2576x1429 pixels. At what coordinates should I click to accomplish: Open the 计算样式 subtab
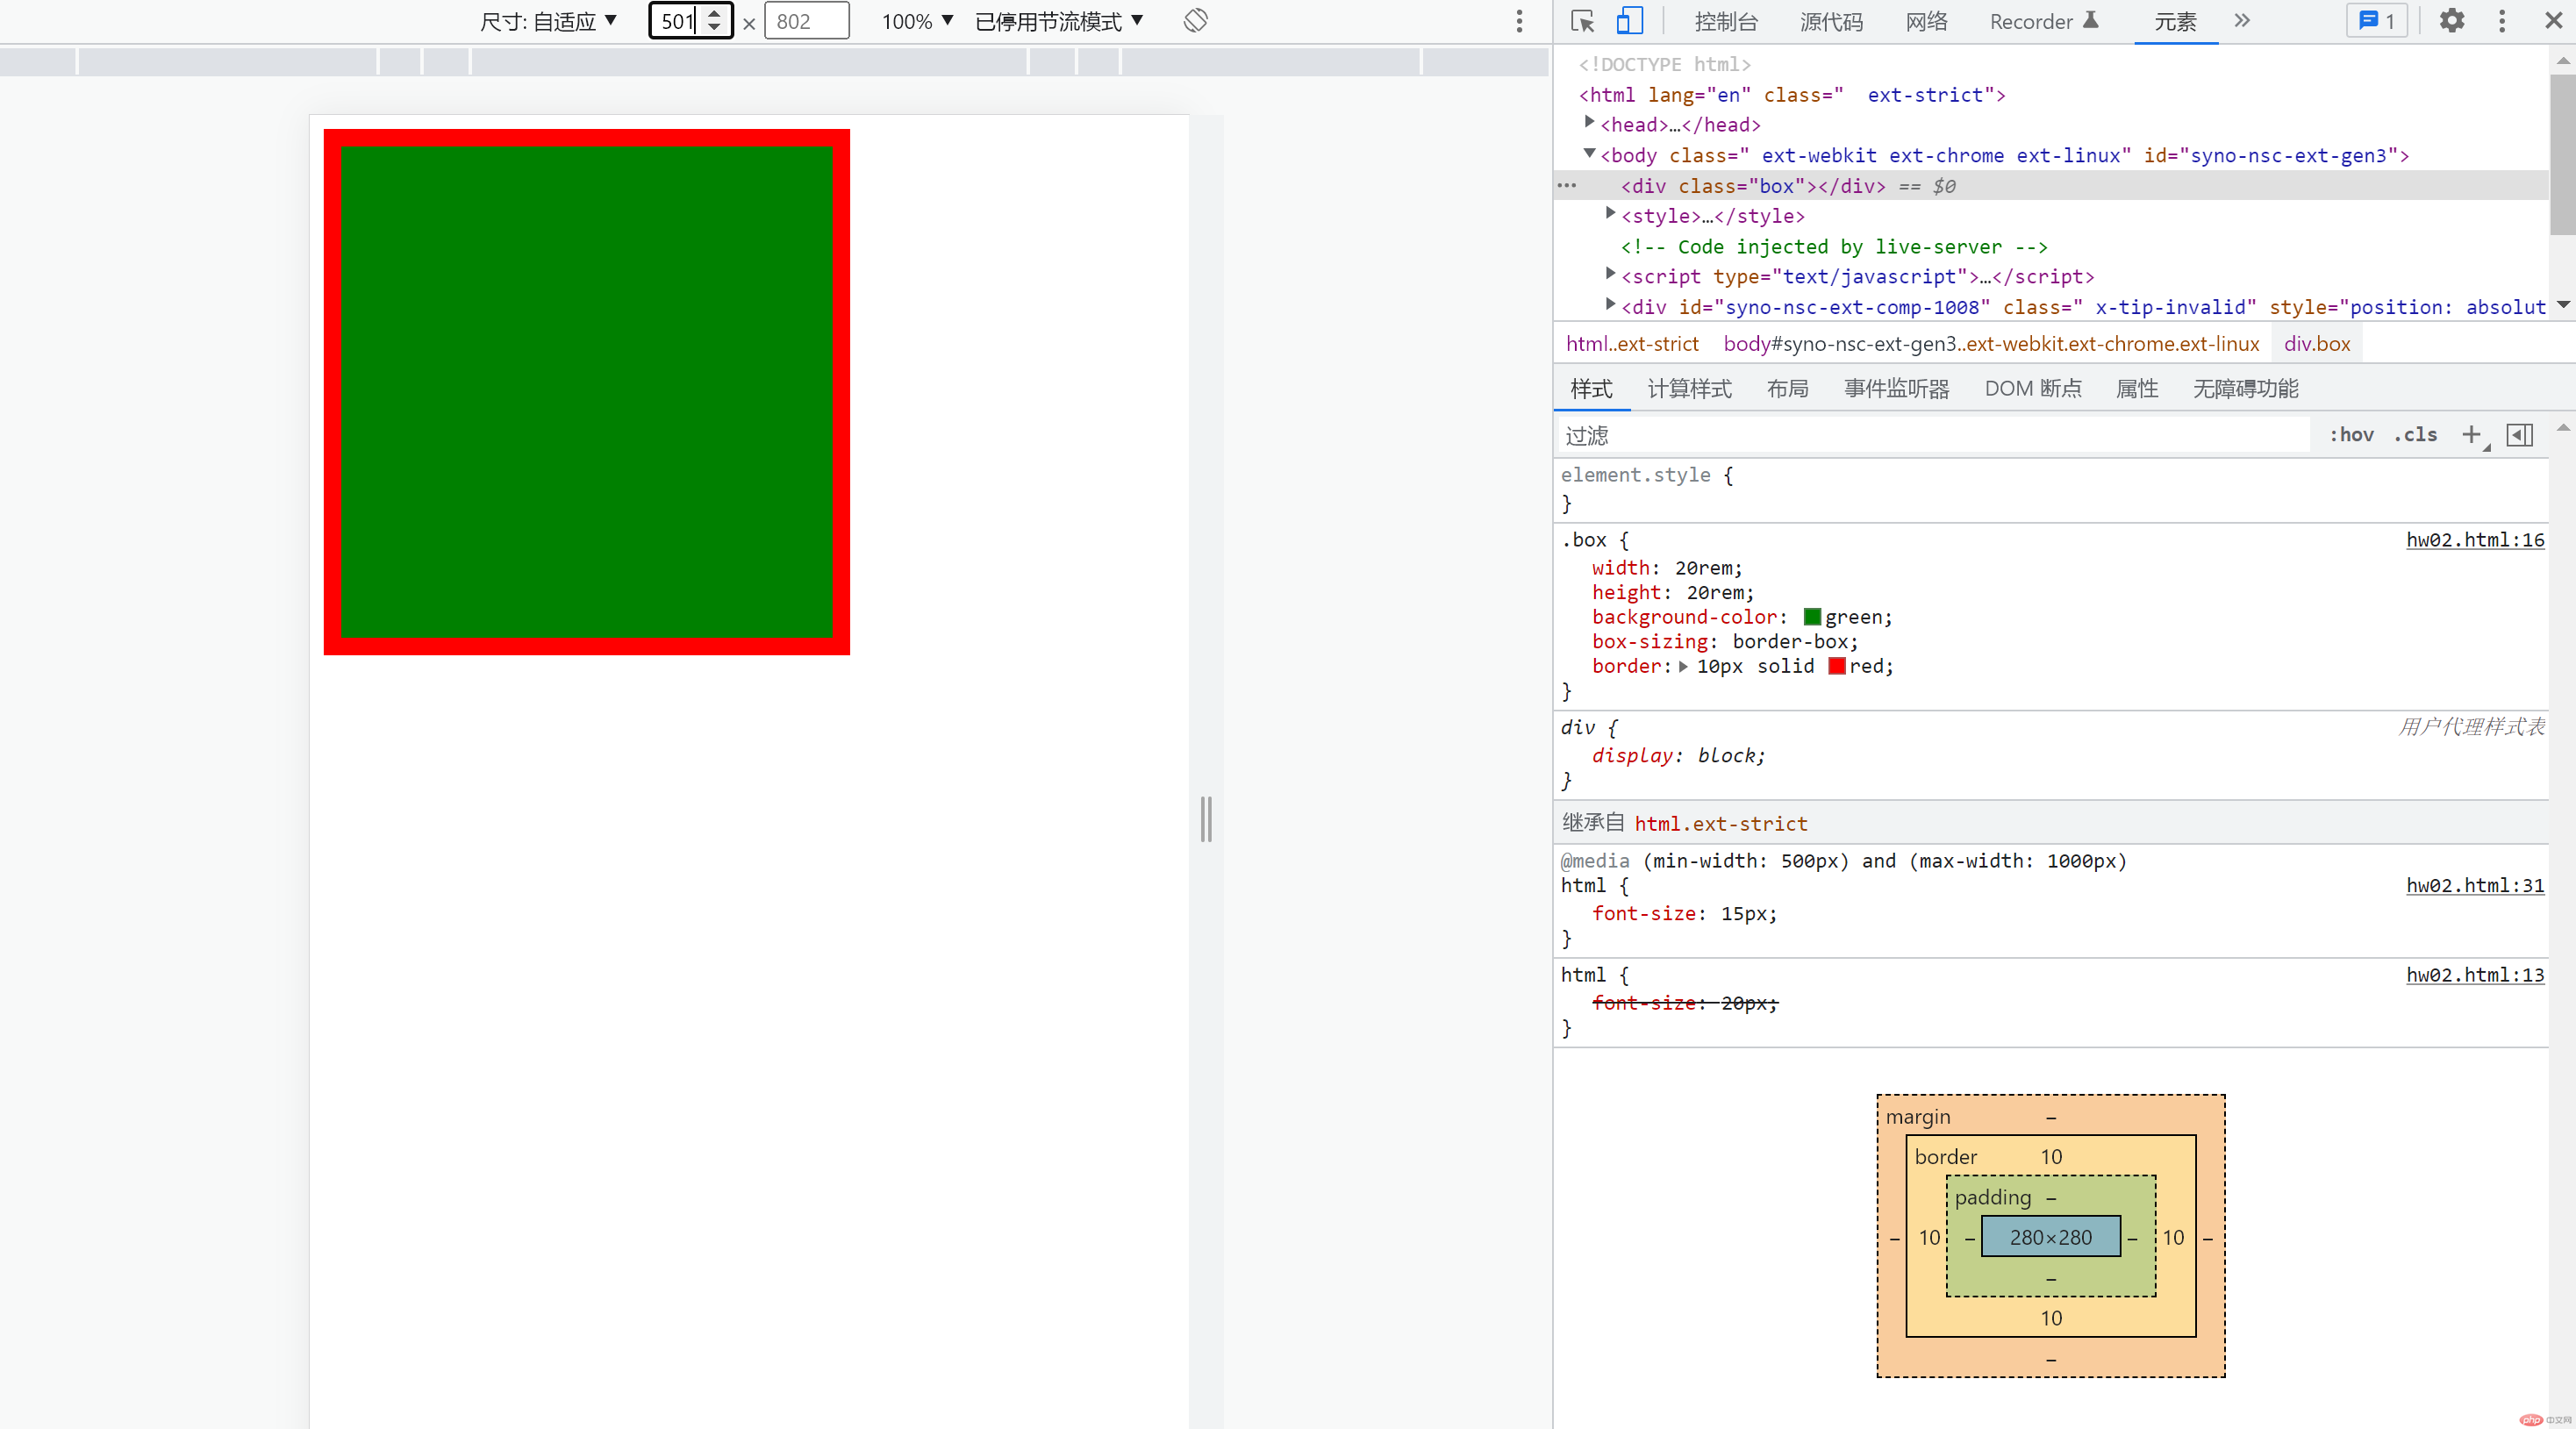(x=1689, y=389)
